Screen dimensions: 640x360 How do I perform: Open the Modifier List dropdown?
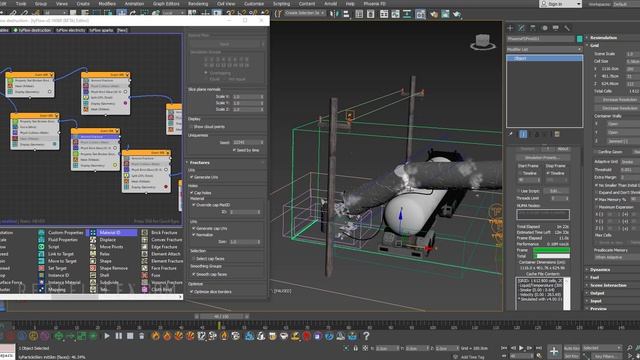(x=544, y=49)
